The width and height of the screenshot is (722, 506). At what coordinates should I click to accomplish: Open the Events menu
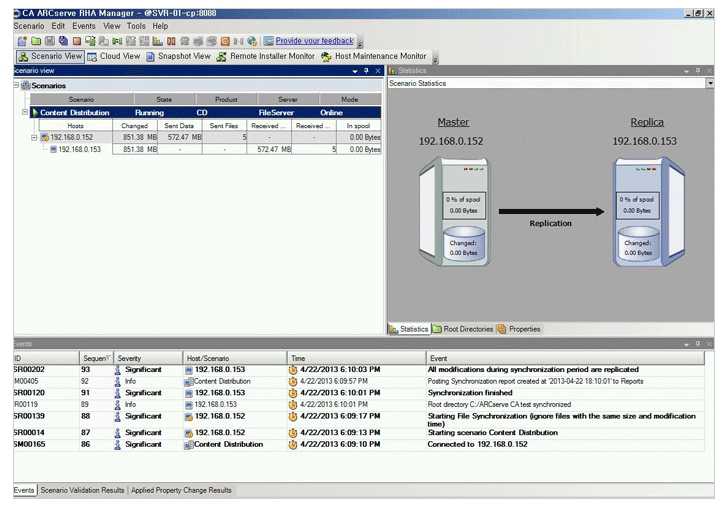click(x=84, y=26)
